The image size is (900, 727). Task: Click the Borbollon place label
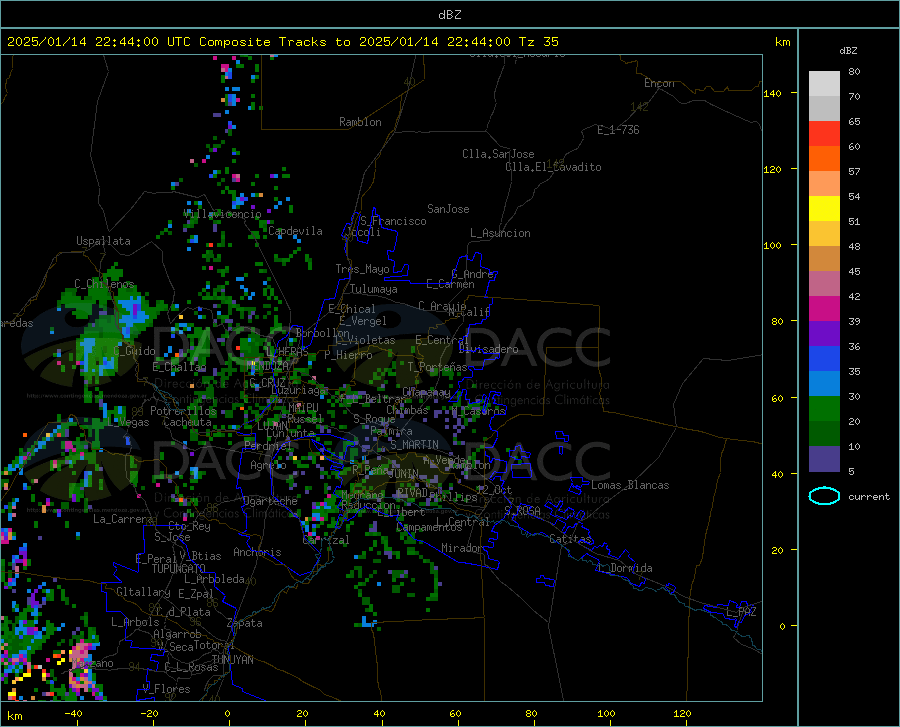[x=323, y=333]
